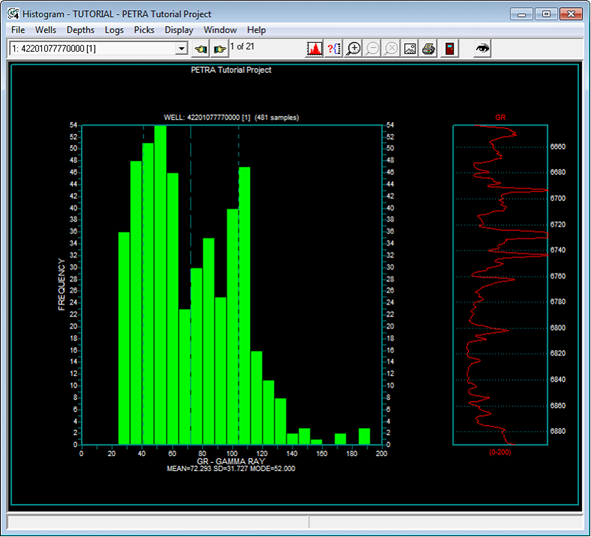Open the Depths menu

pos(80,30)
